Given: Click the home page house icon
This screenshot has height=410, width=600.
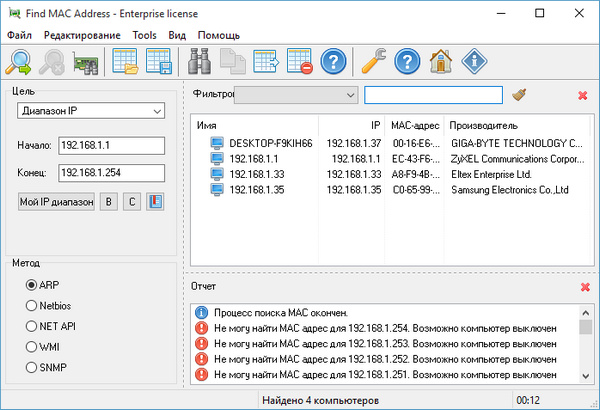Looking at the screenshot, I should click(438, 62).
